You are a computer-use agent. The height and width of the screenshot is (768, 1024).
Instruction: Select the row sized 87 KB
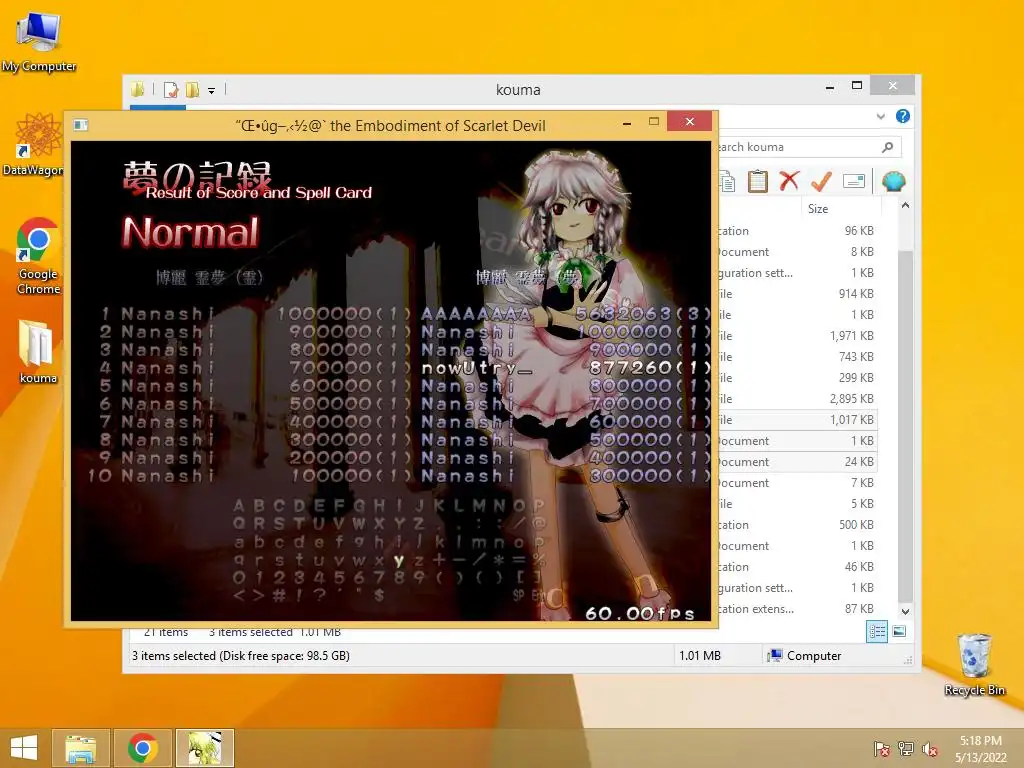pyautogui.click(x=797, y=609)
